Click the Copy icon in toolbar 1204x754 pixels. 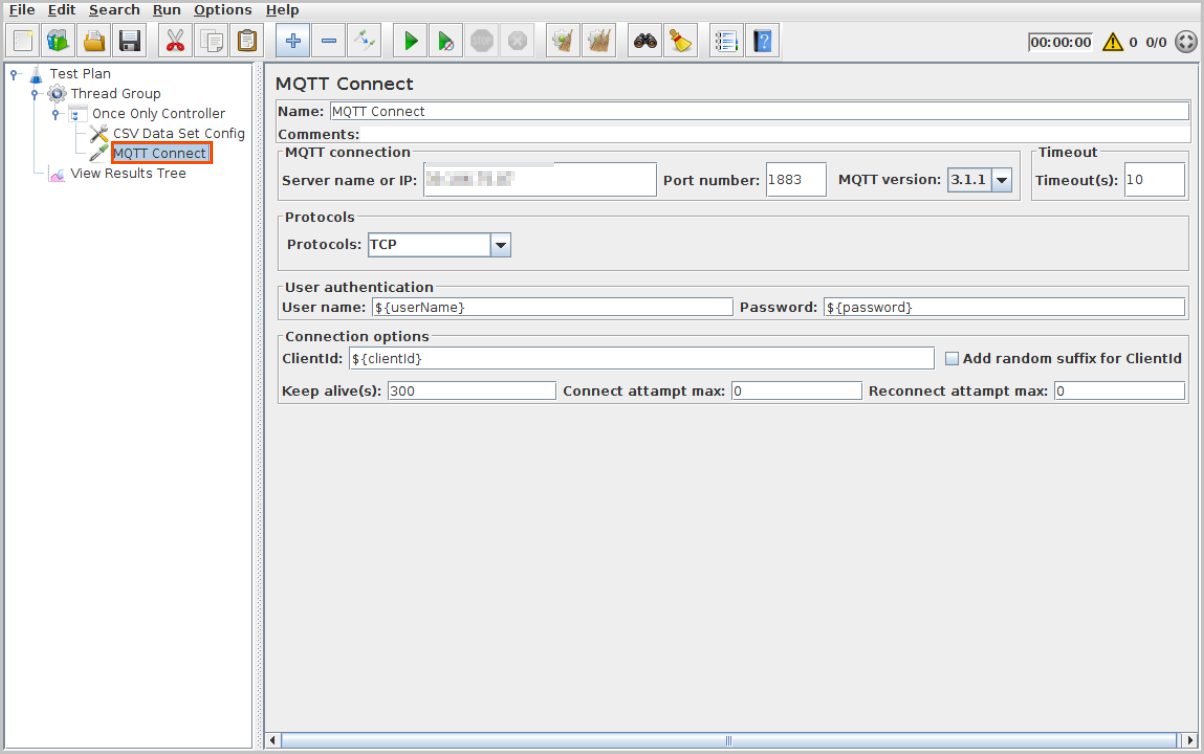click(211, 41)
